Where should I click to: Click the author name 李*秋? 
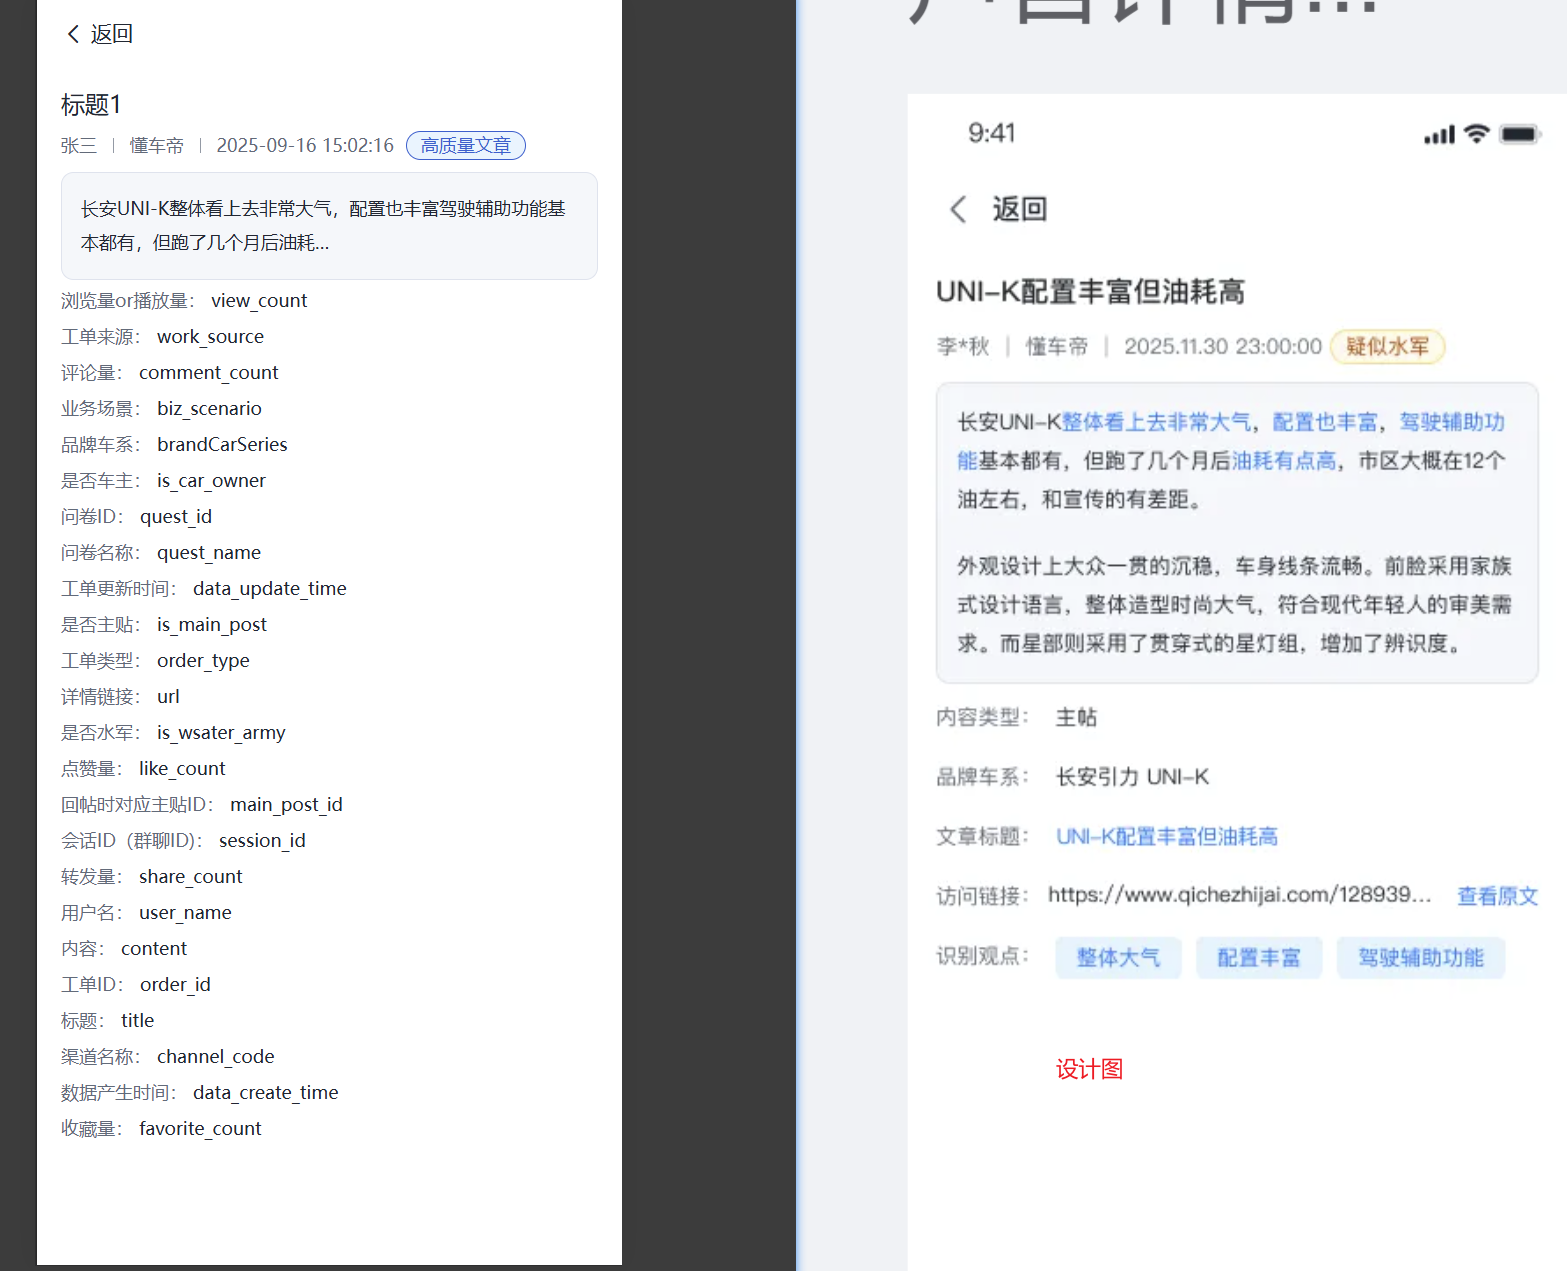tap(962, 347)
